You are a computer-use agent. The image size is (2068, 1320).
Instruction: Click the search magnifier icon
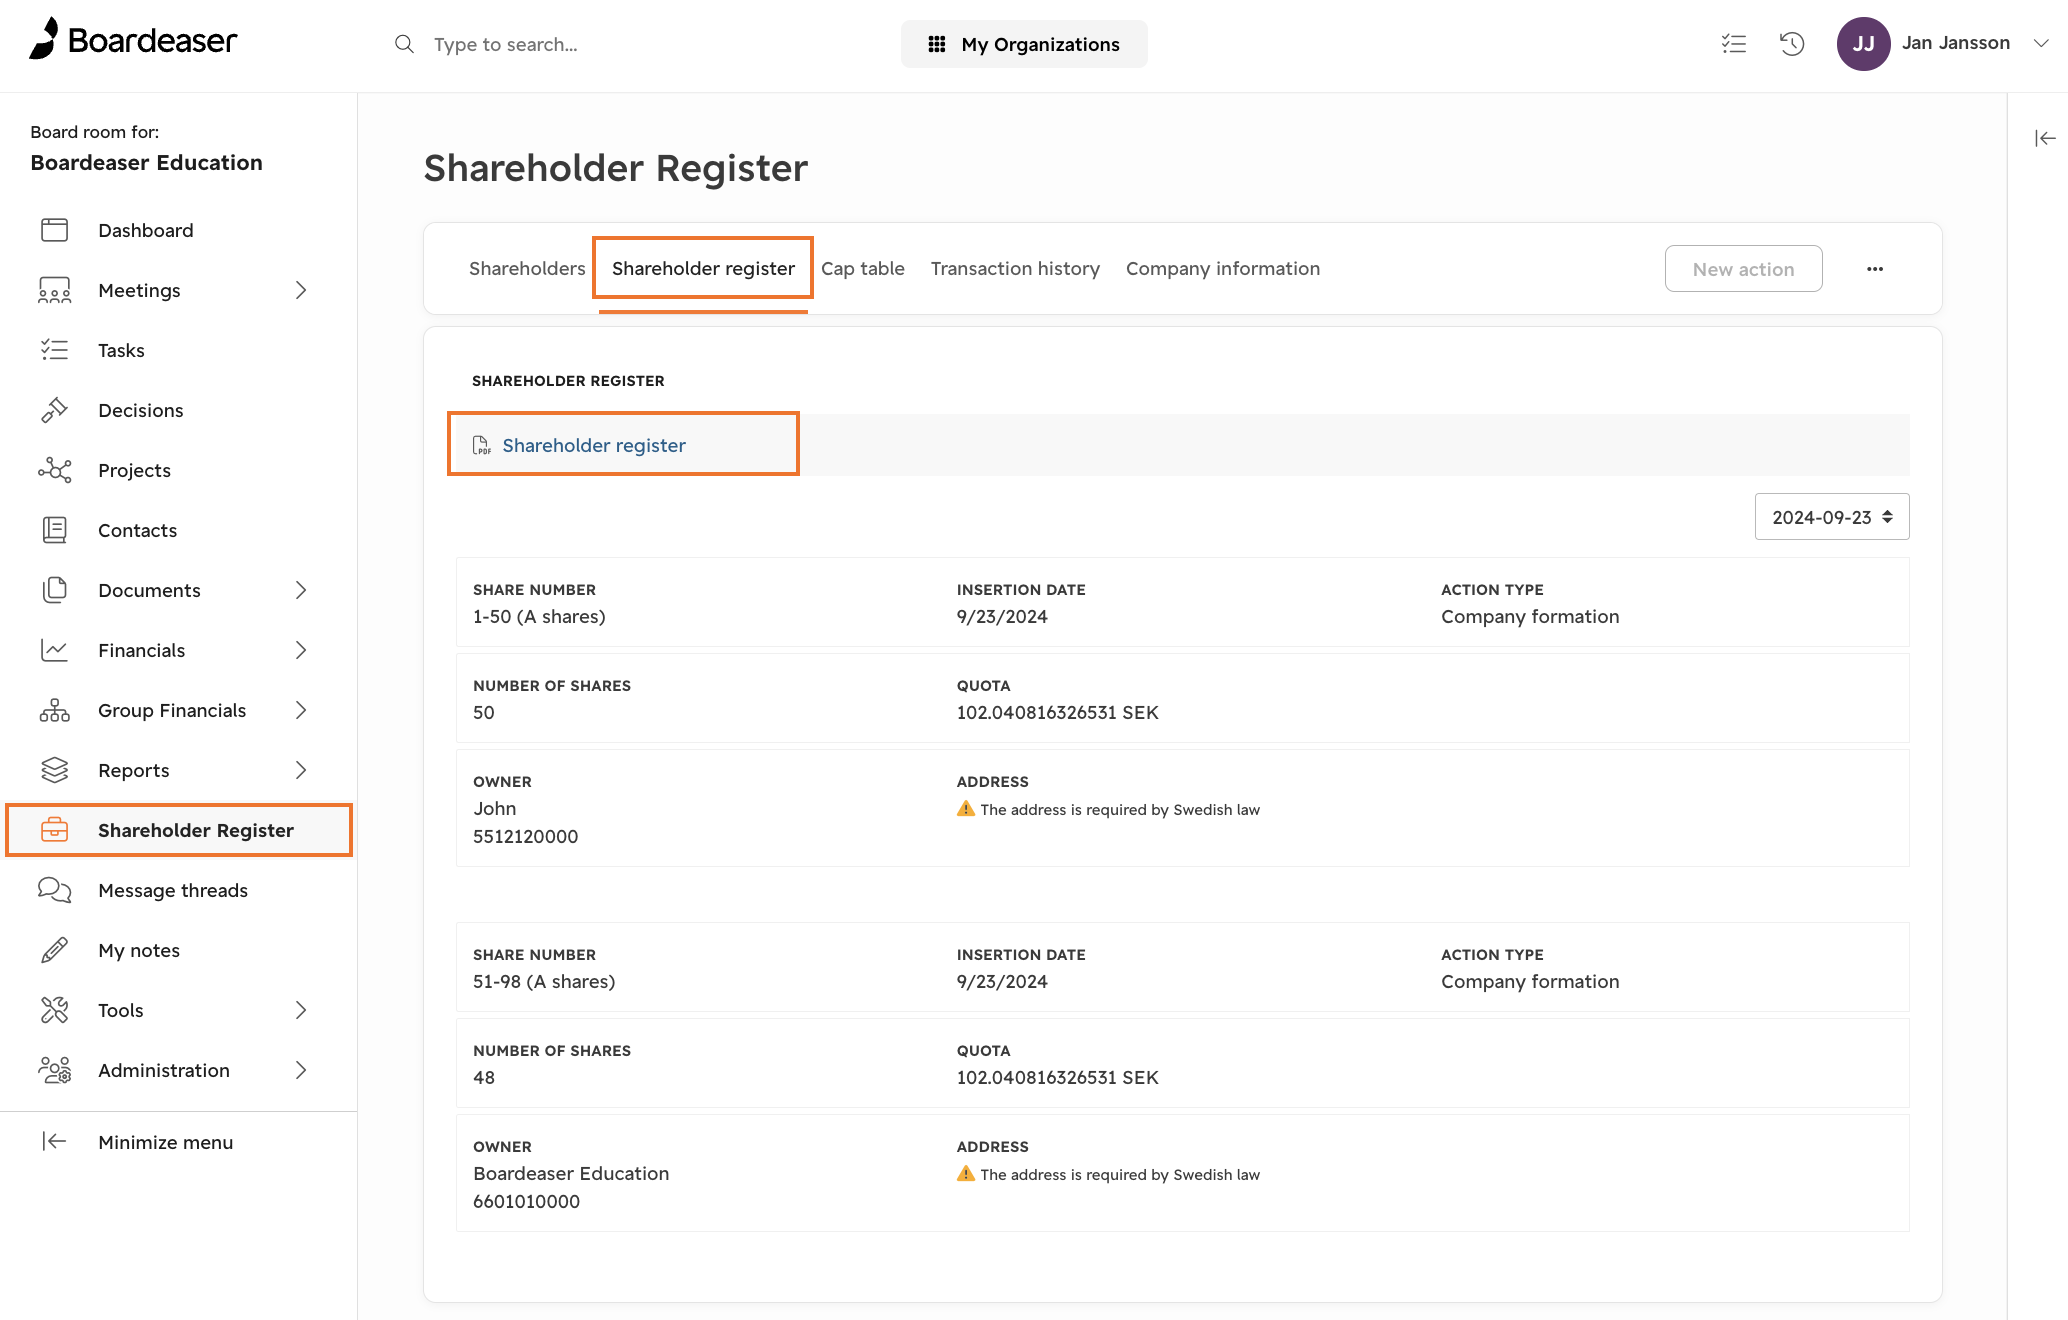[404, 44]
